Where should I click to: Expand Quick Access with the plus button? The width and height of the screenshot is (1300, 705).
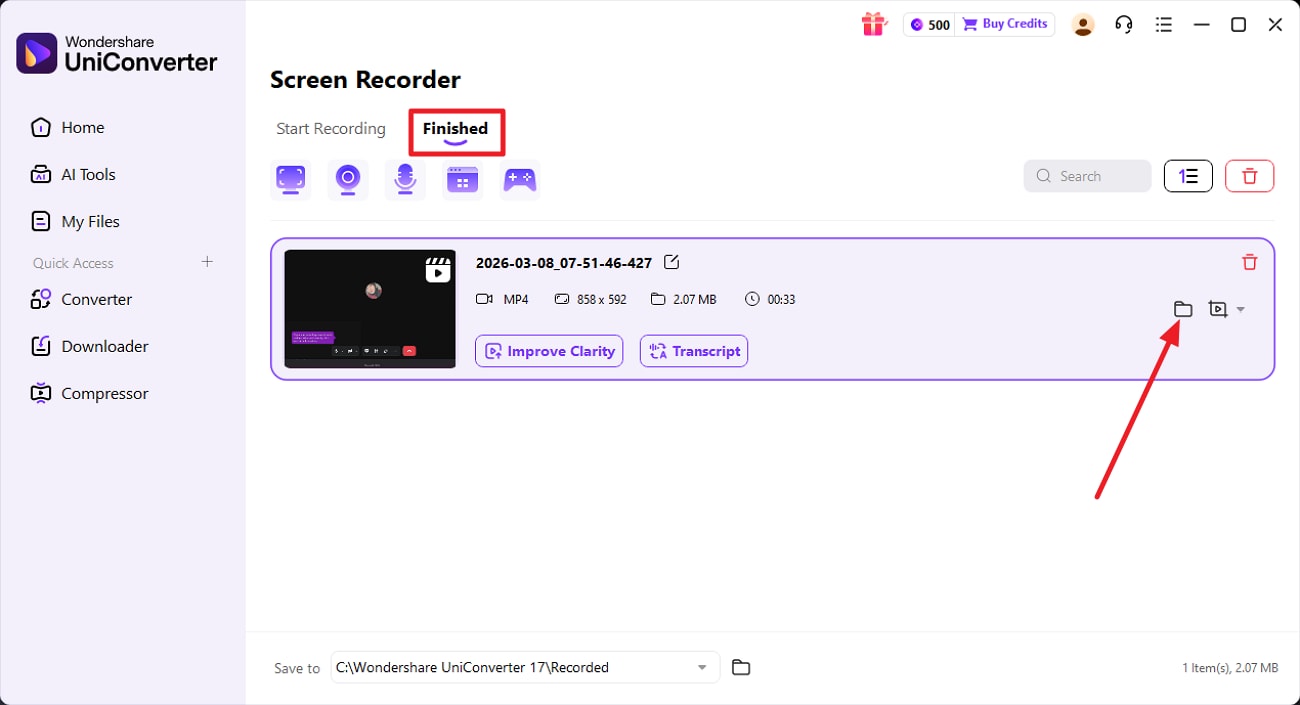tap(207, 262)
